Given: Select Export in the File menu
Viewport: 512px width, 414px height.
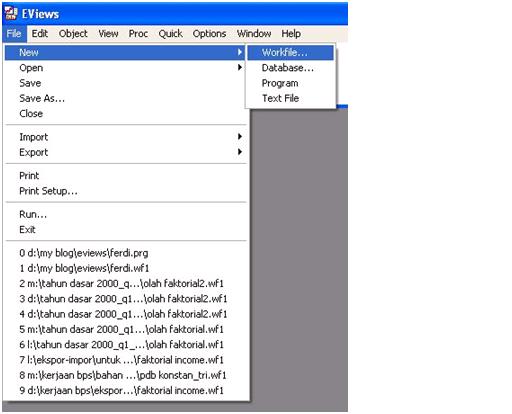Looking at the screenshot, I should point(125,152).
